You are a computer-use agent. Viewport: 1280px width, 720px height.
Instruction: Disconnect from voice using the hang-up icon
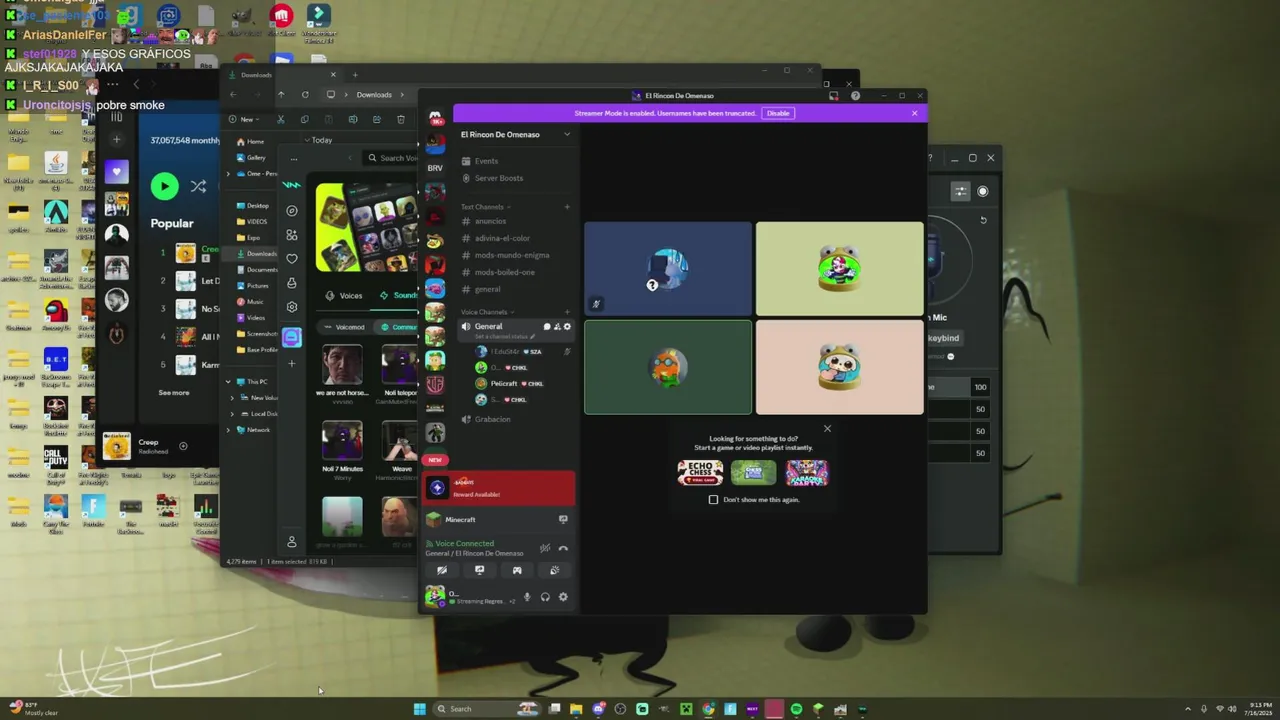click(x=563, y=548)
